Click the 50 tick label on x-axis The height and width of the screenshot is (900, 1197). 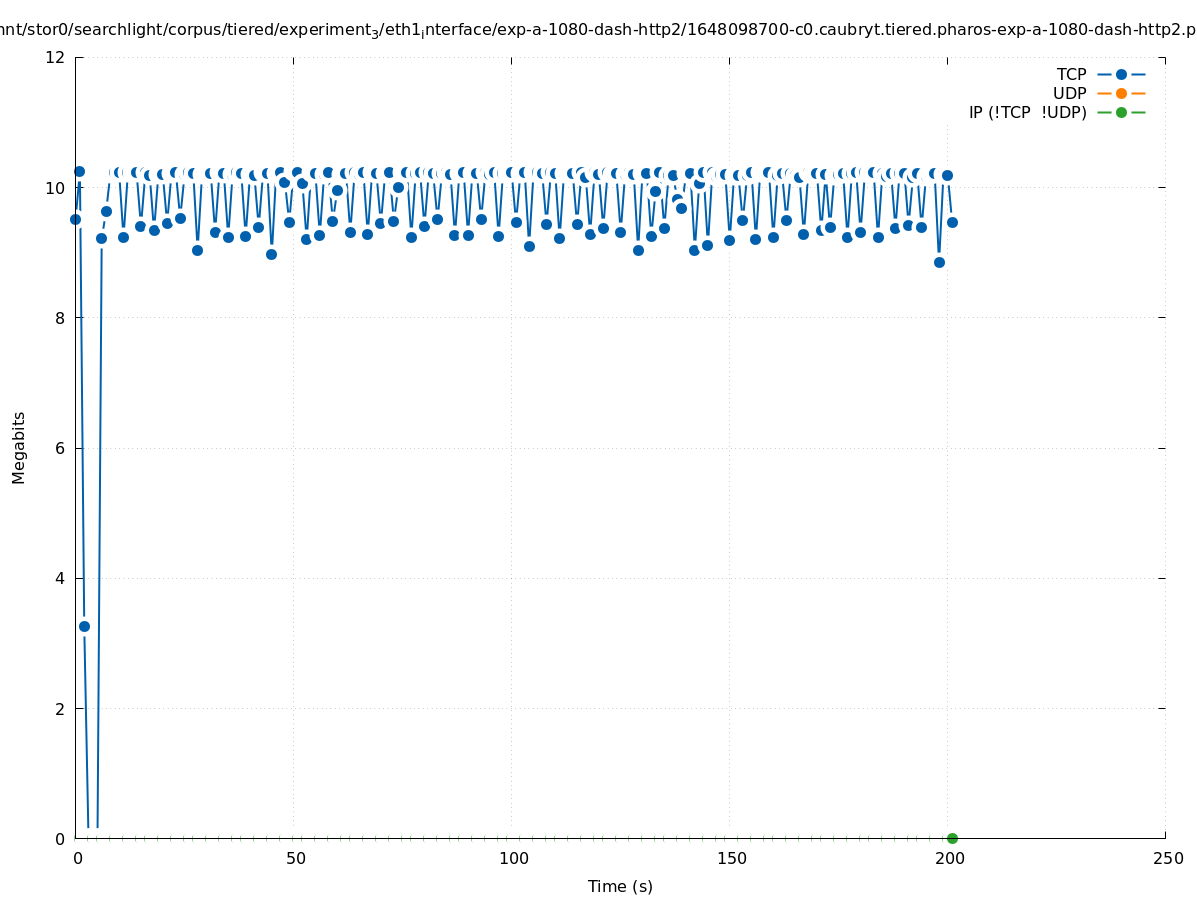click(x=295, y=859)
